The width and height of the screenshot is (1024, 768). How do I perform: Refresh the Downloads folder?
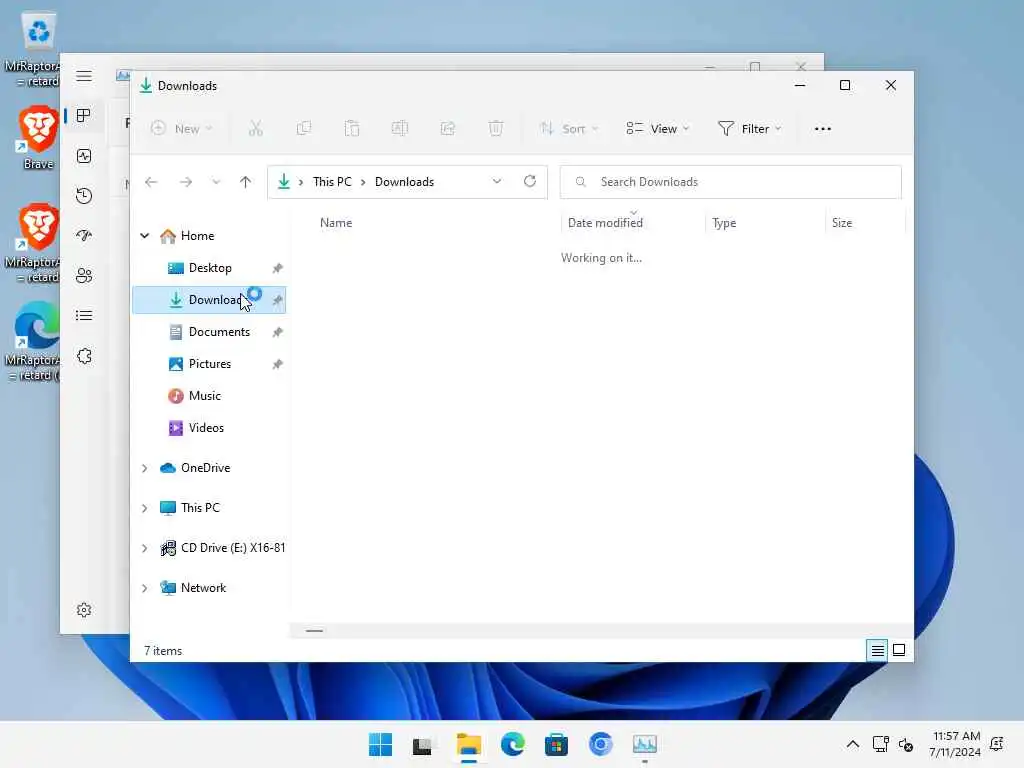tap(530, 181)
